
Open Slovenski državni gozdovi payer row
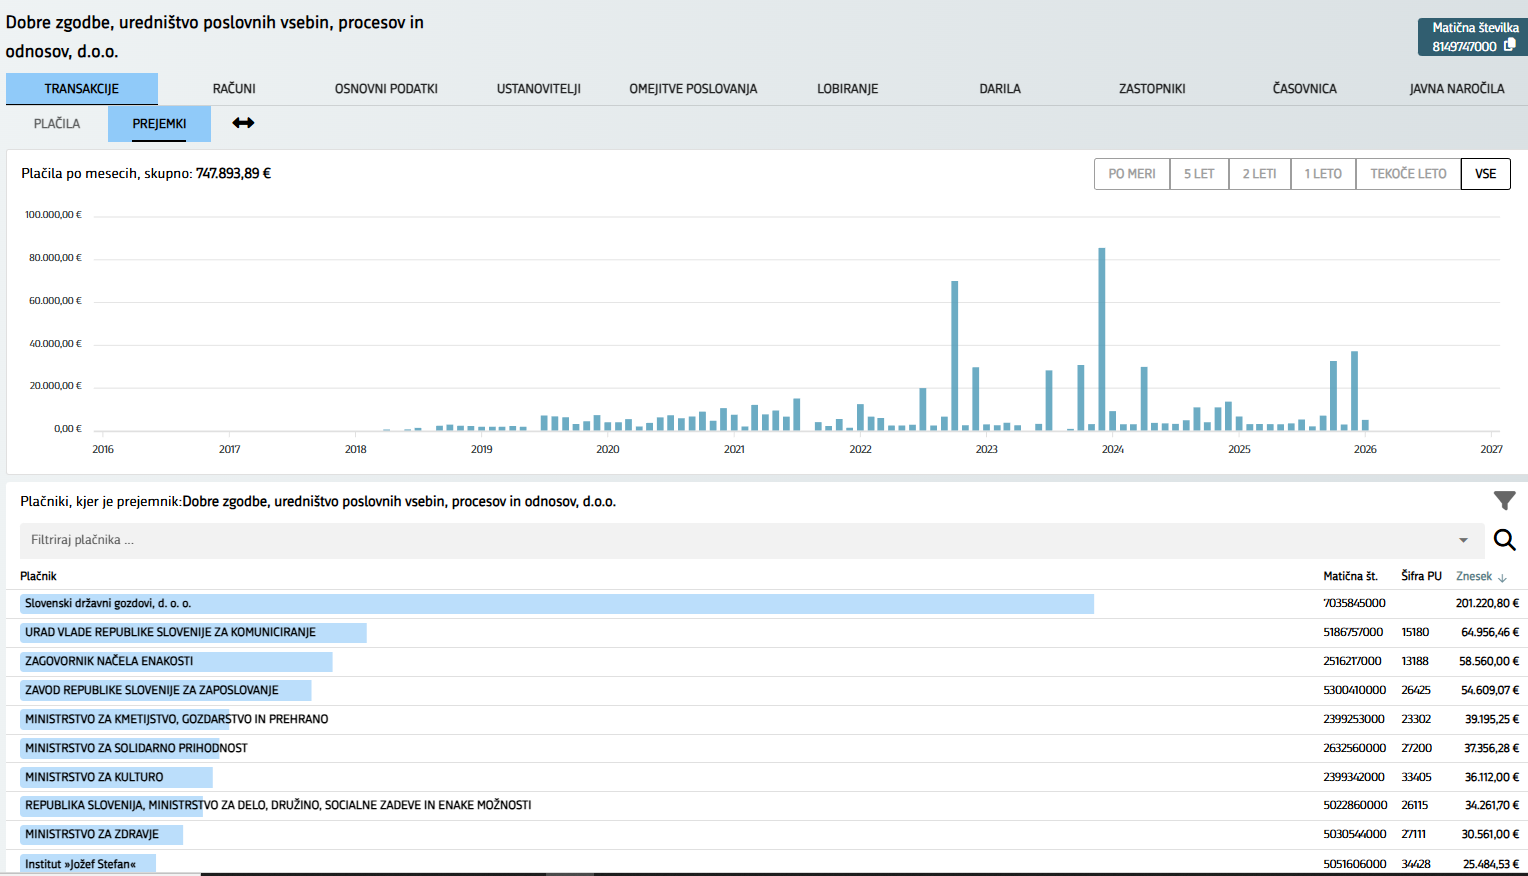pyautogui.click(x=108, y=604)
